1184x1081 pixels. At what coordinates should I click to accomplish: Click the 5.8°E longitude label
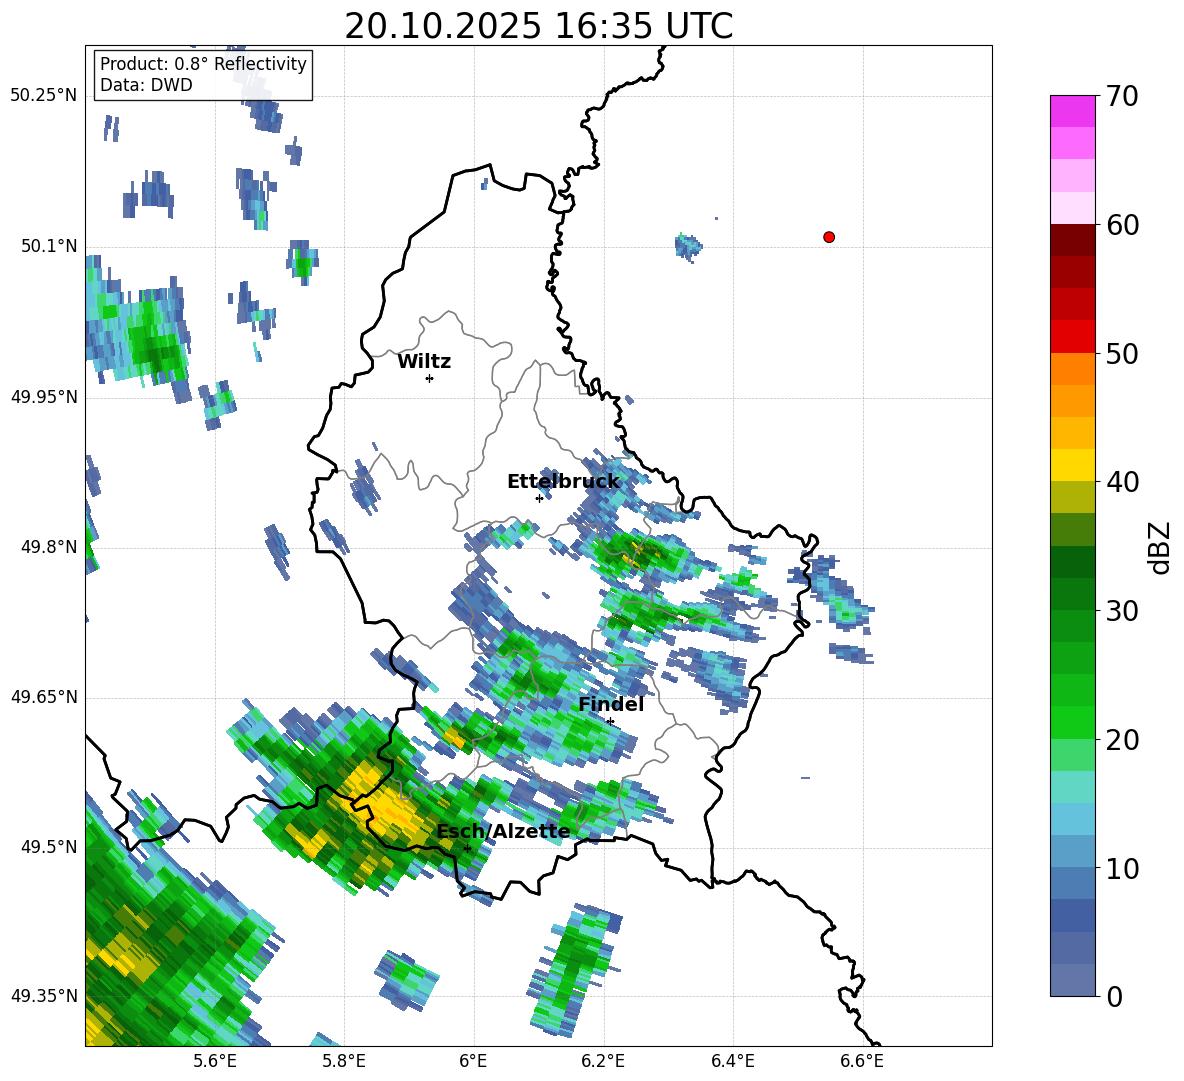click(x=344, y=1061)
